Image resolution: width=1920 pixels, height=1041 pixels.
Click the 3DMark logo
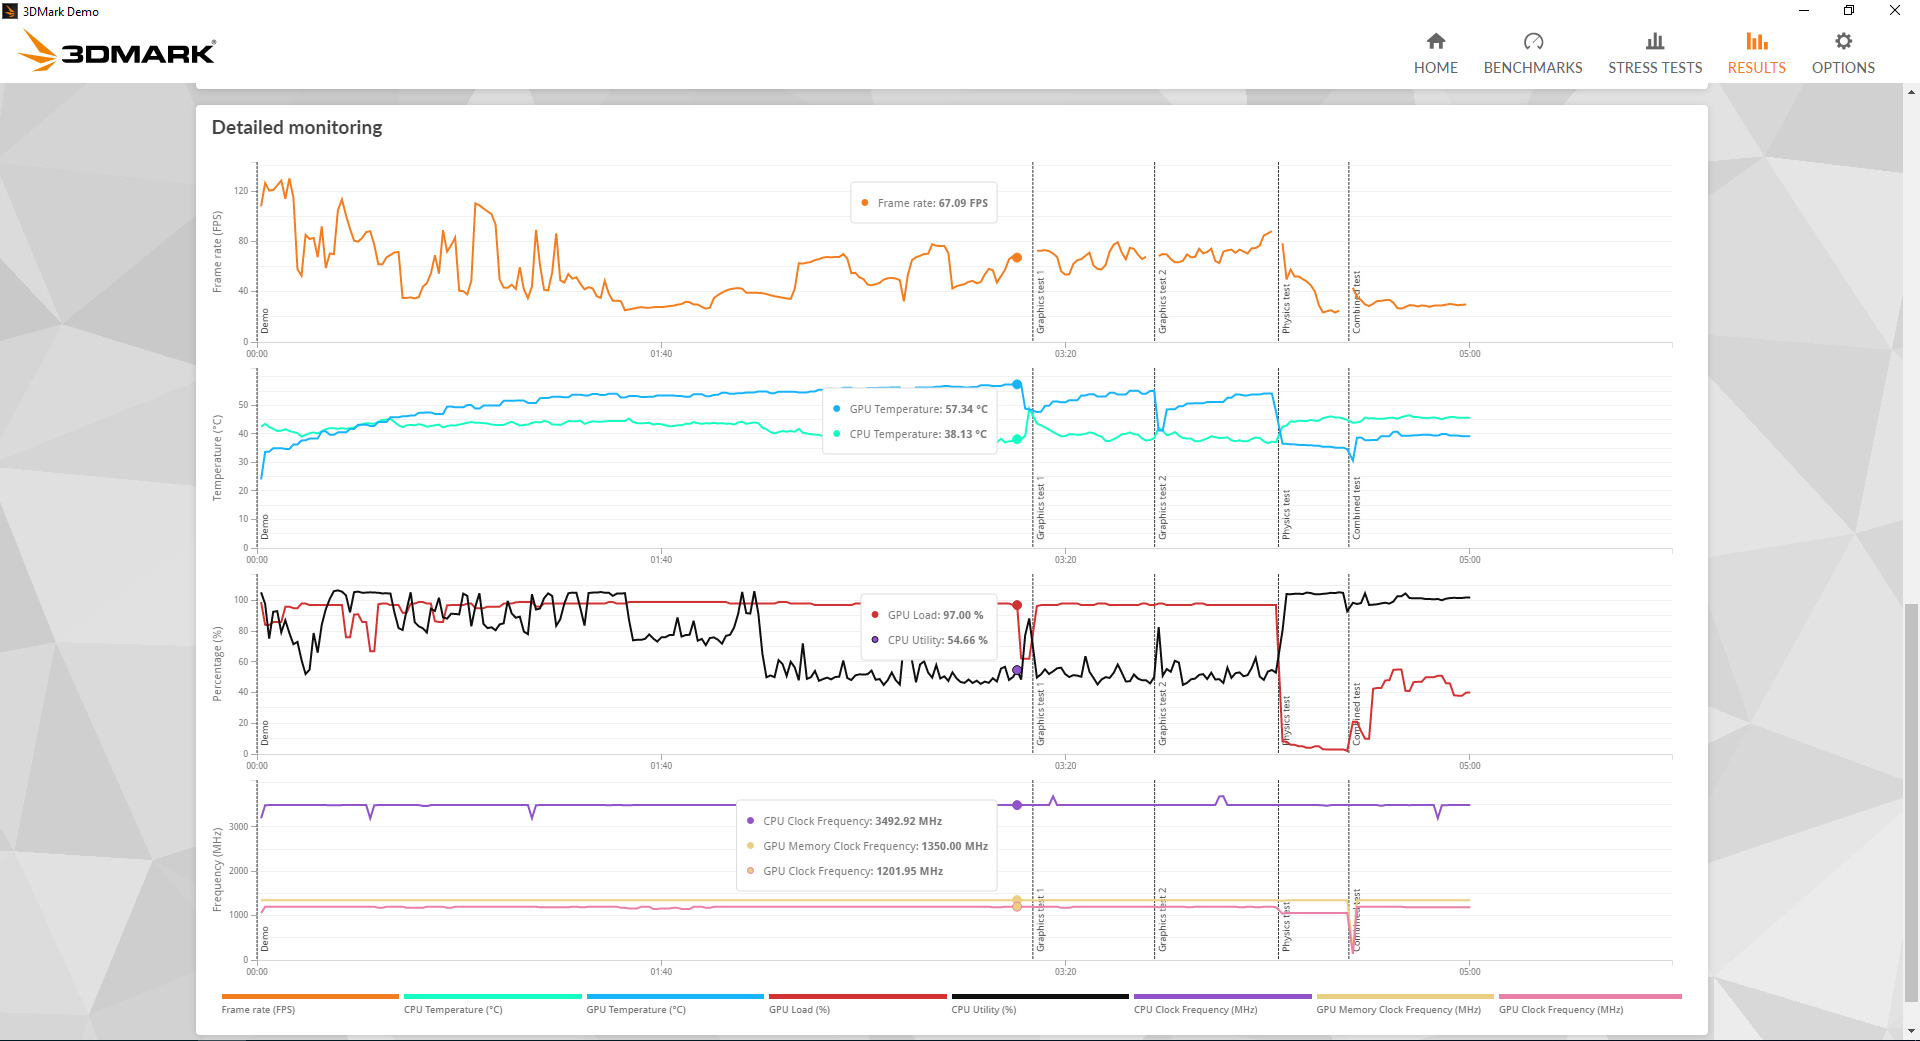click(118, 50)
